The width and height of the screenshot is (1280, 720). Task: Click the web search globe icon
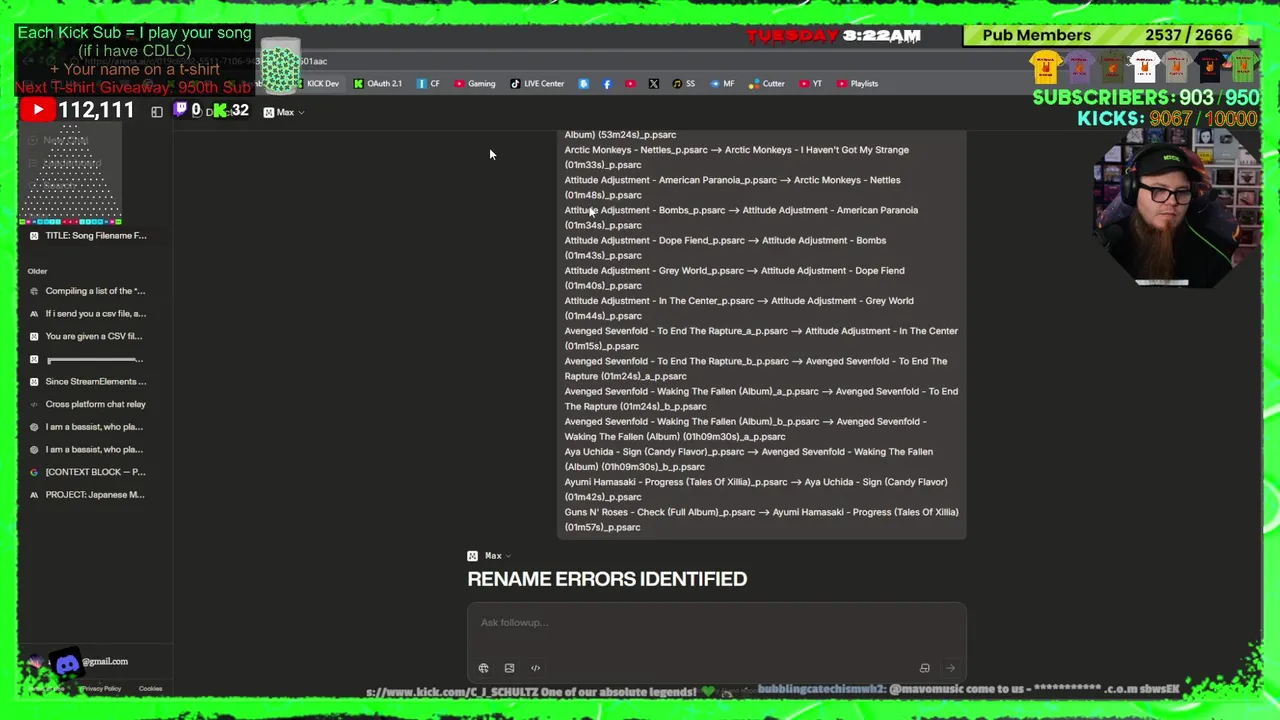pyautogui.click(x=483, y=668)
